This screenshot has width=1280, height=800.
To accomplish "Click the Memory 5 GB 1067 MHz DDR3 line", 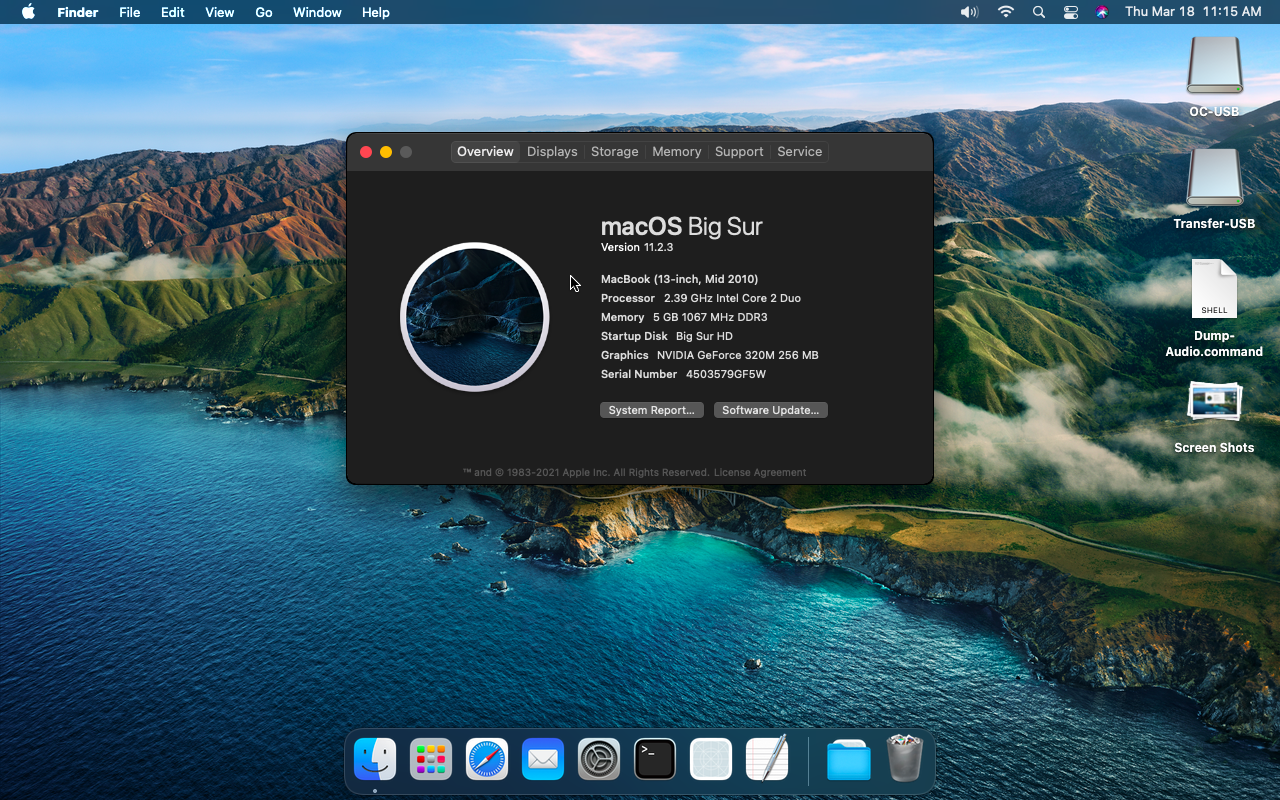I will (684, 317).
